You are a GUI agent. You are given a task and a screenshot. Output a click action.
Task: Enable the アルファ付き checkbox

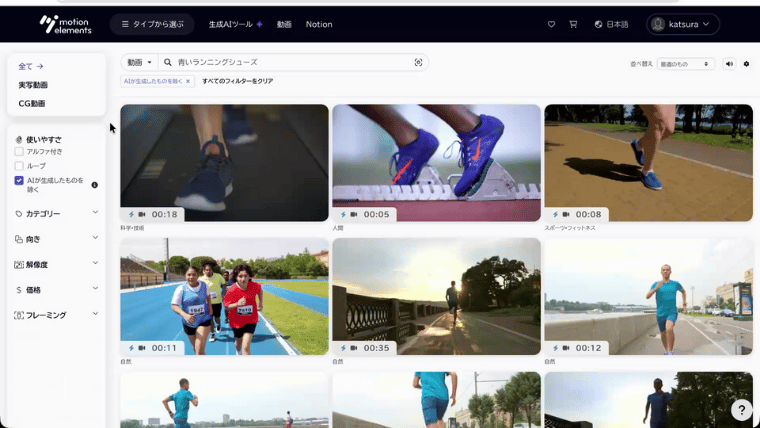point(19,152)
